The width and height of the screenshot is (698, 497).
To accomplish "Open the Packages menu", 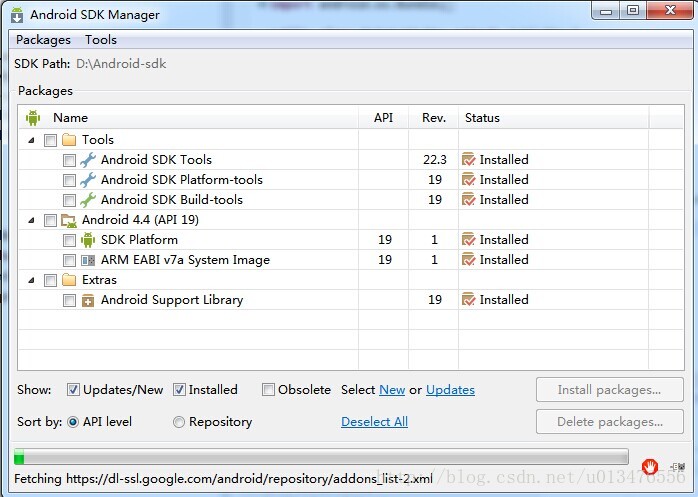I will [x=43, y=40].
